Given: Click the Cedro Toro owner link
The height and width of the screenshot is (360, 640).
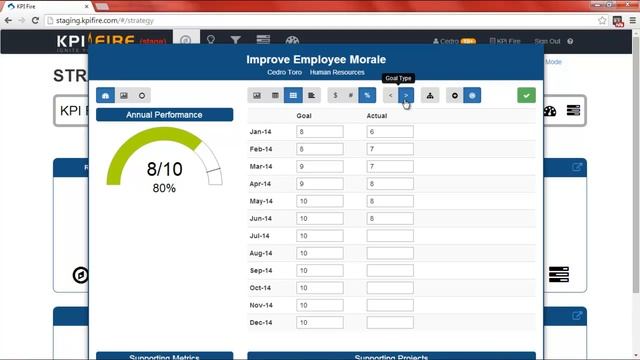Looking at the screenshot, I should point(284,72).
